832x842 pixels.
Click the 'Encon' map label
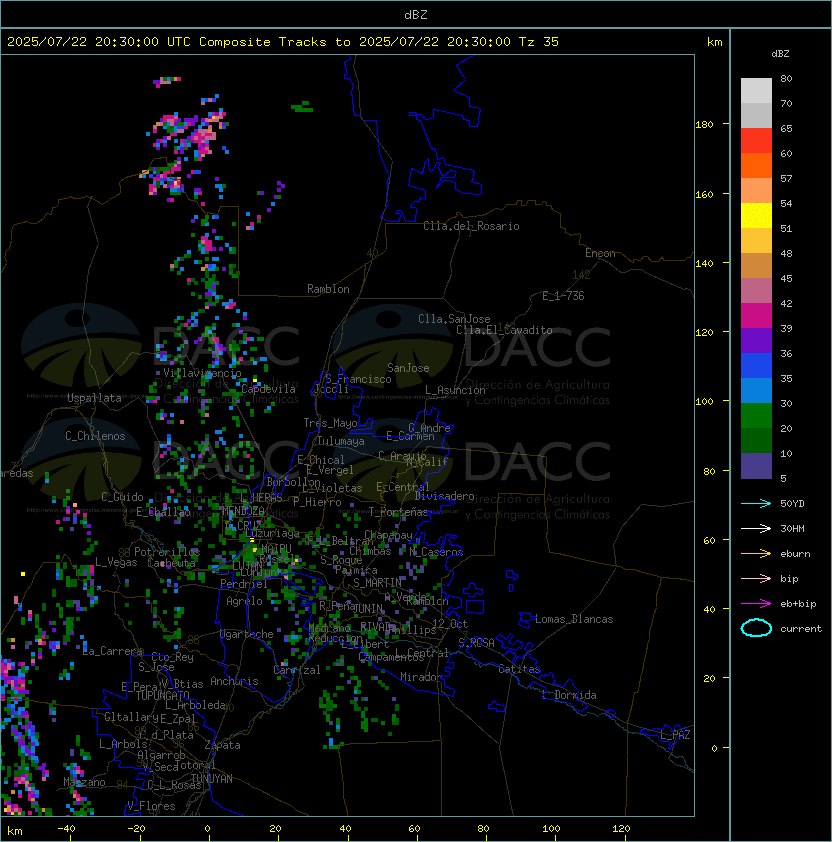tap(600, 253)
